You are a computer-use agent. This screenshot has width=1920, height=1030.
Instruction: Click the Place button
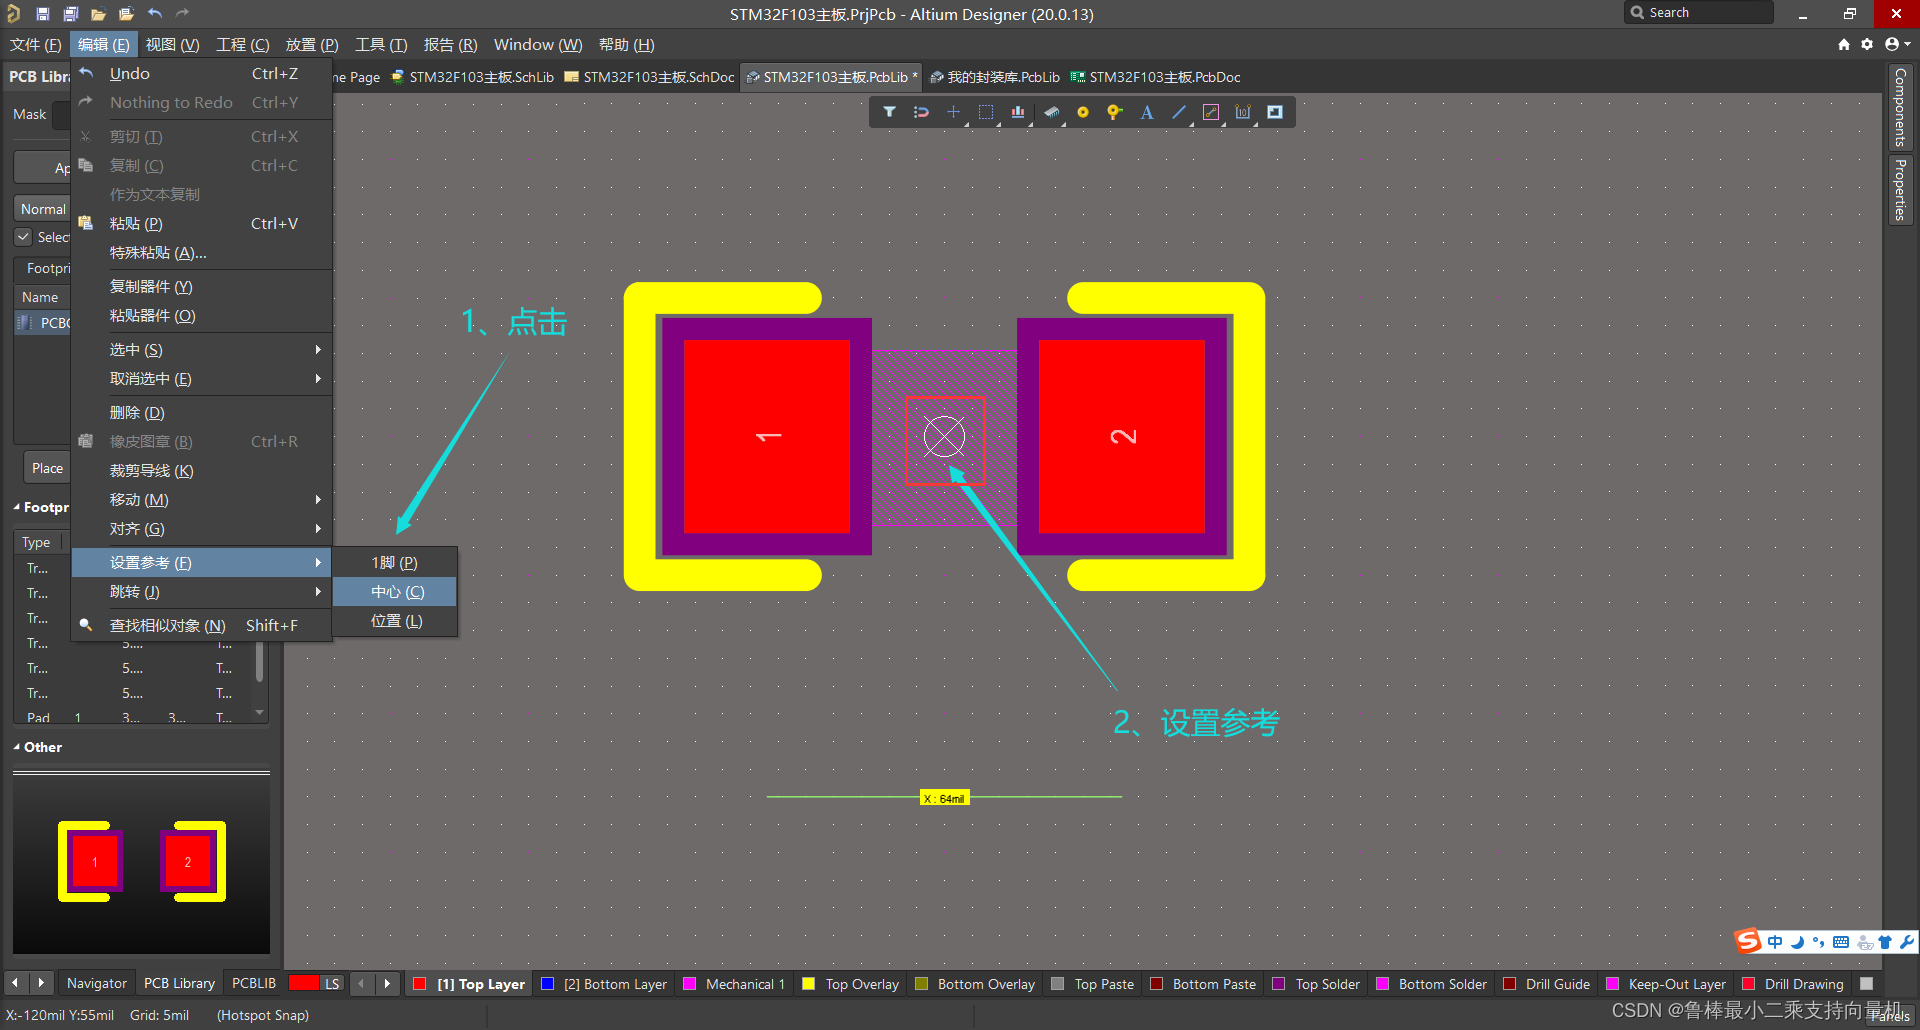[x=46, y=468]
